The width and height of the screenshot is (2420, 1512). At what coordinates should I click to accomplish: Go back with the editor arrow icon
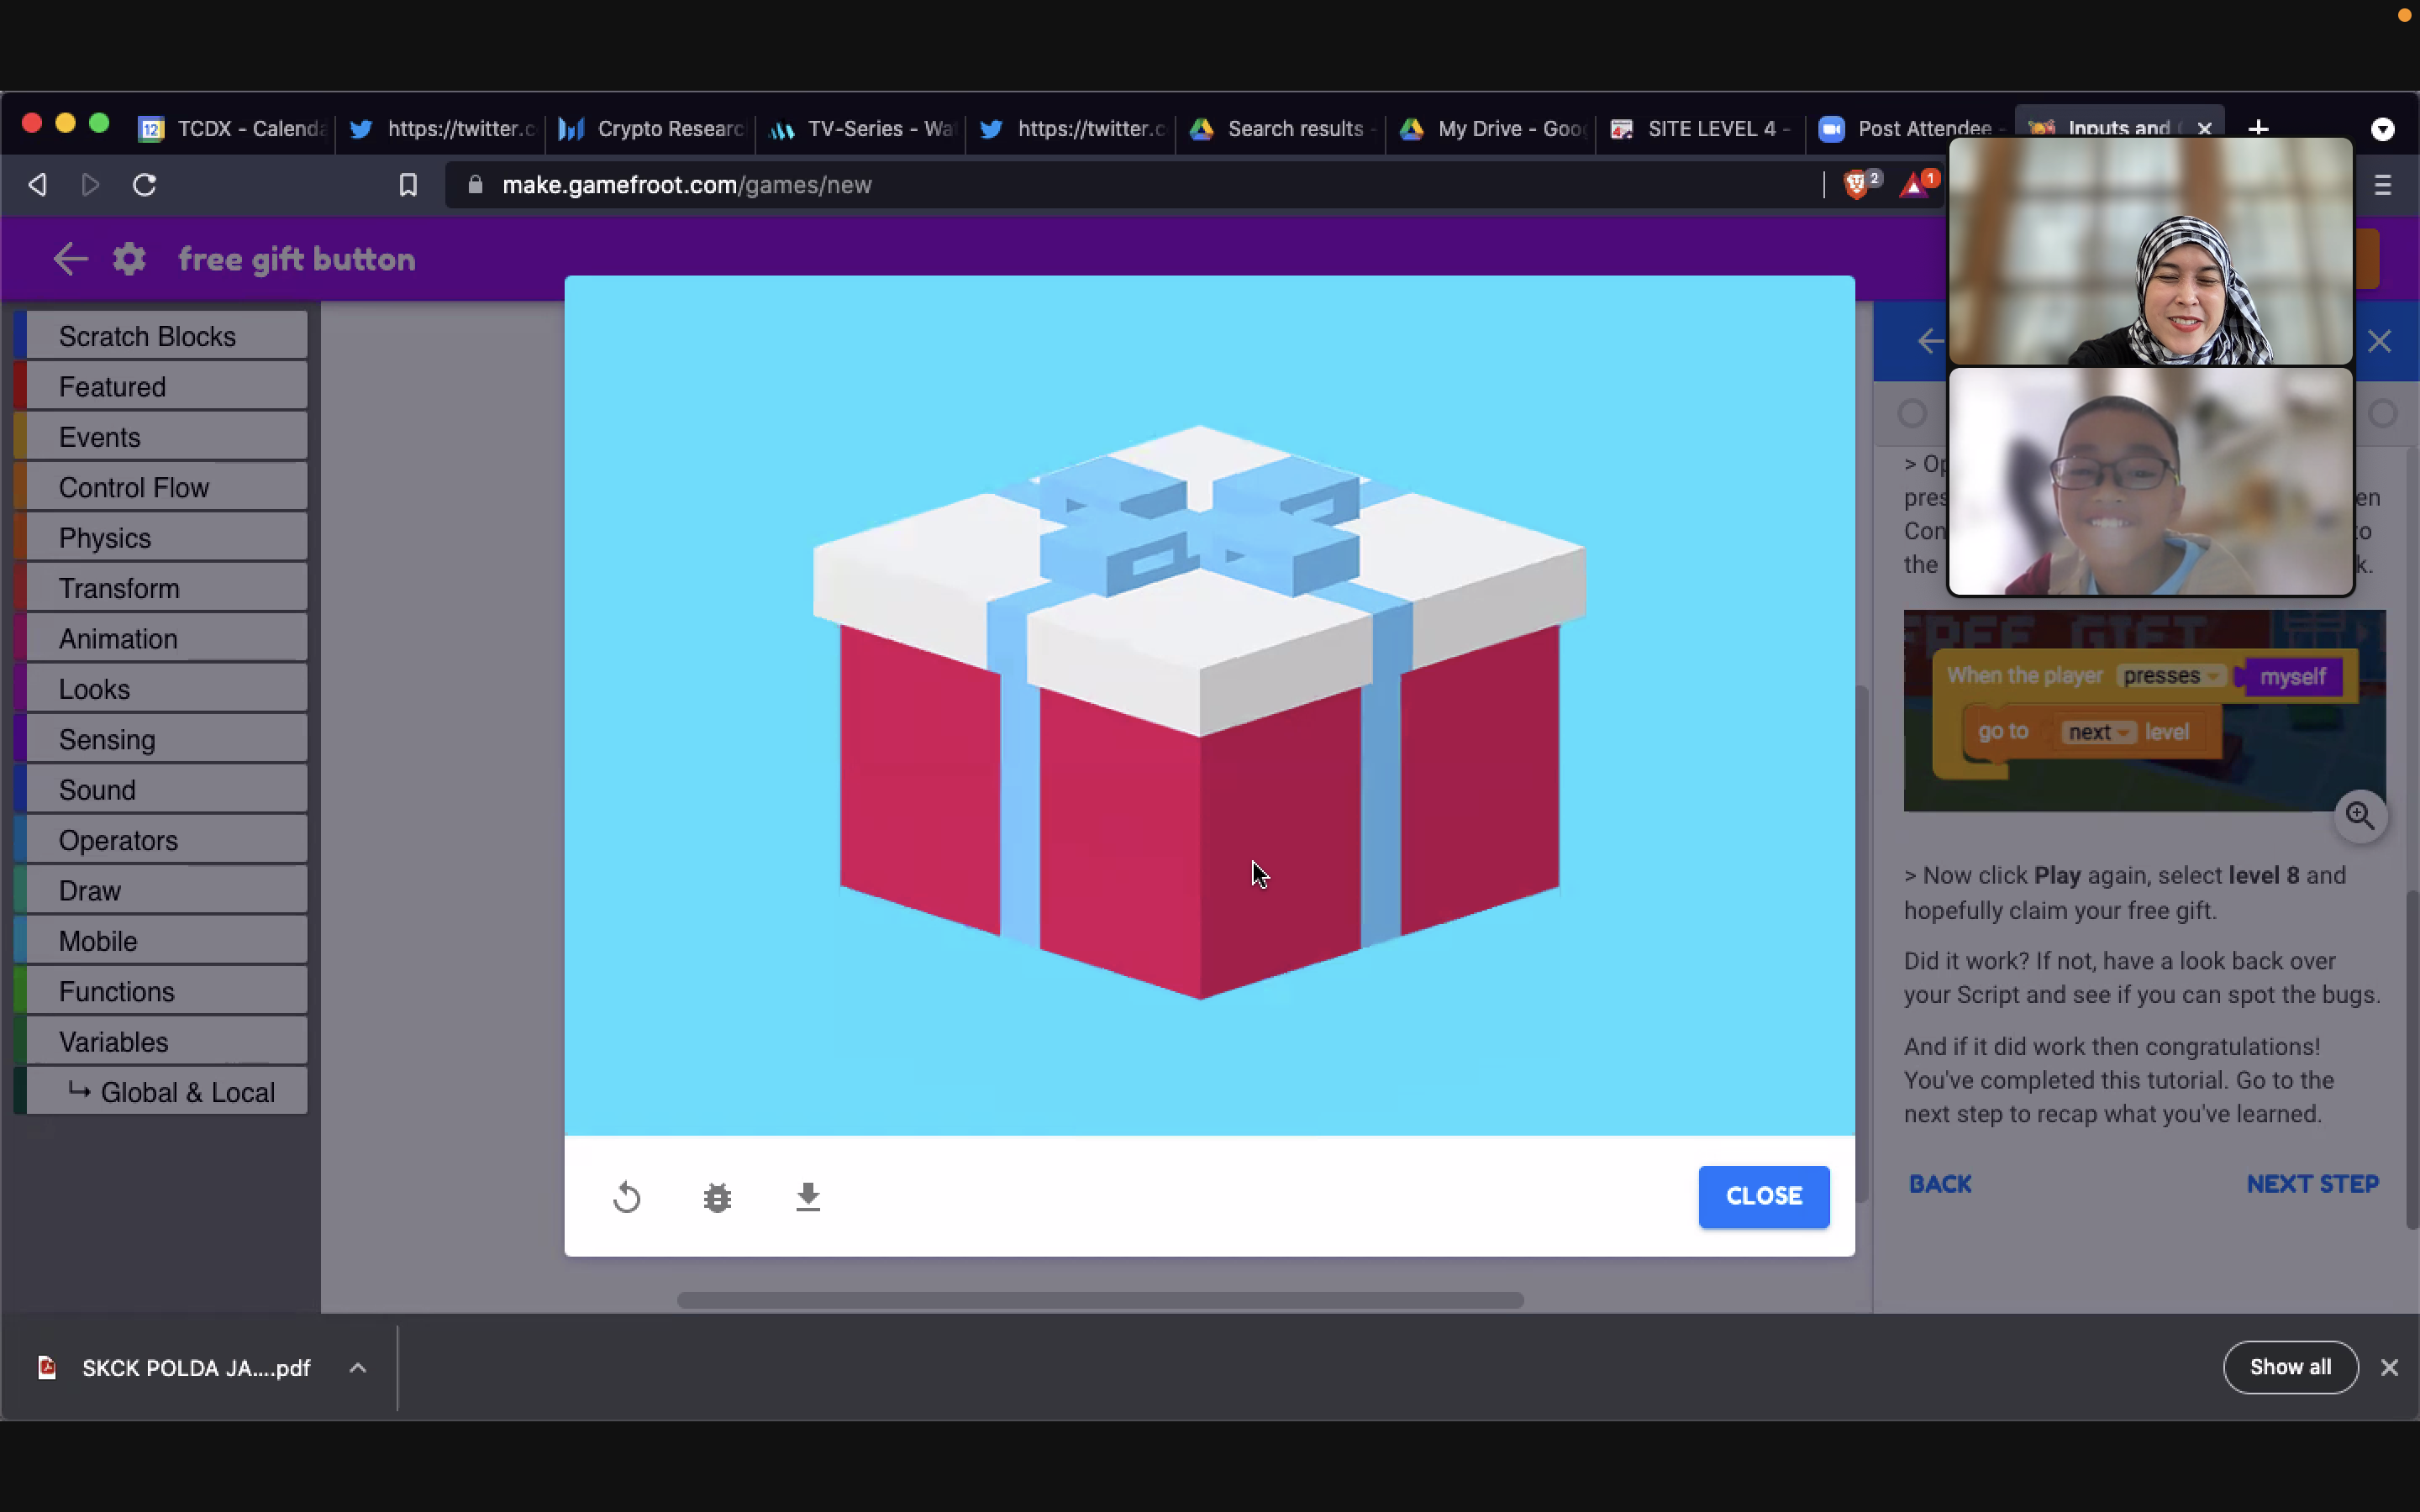pyautogui.click(x=70, y=259)
